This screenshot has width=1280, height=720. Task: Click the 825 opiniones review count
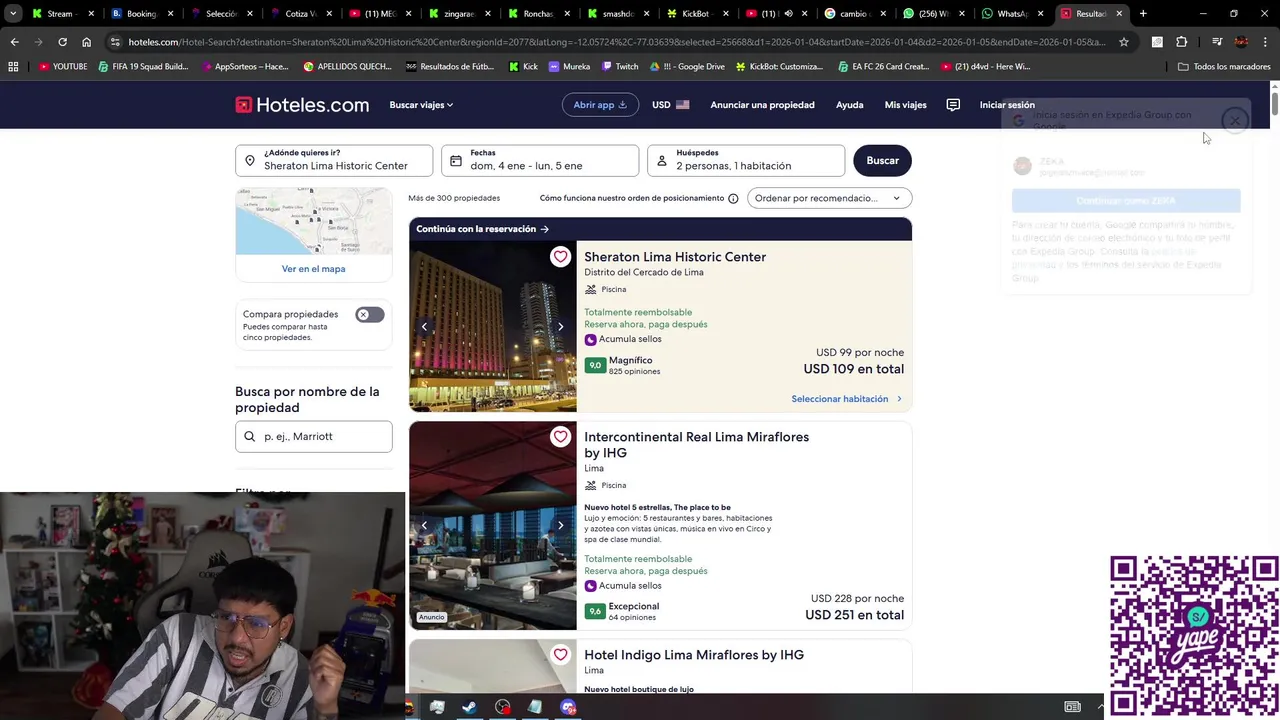coord(634,371)
